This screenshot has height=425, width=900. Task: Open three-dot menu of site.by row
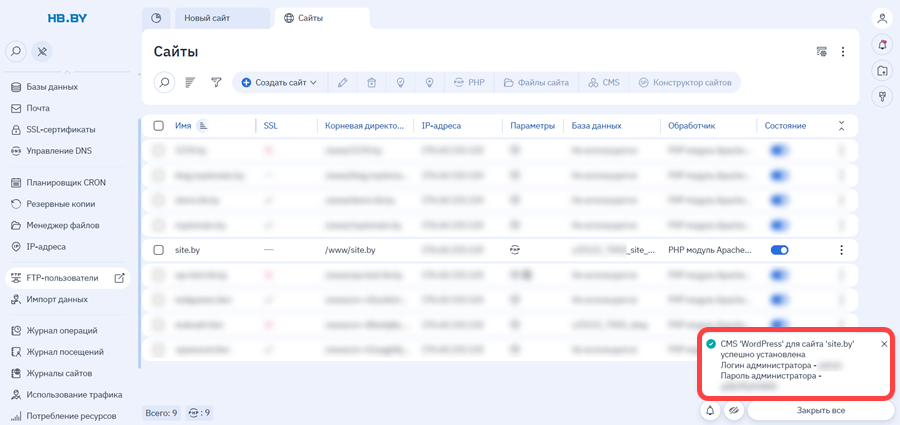pyautogui.click(x=841, y=250)
